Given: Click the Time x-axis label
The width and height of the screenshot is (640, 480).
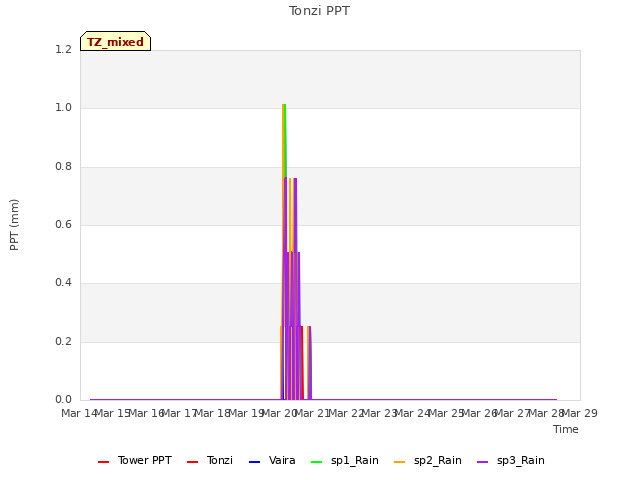Looking at the screenshot, I should (x=566, y=429).
